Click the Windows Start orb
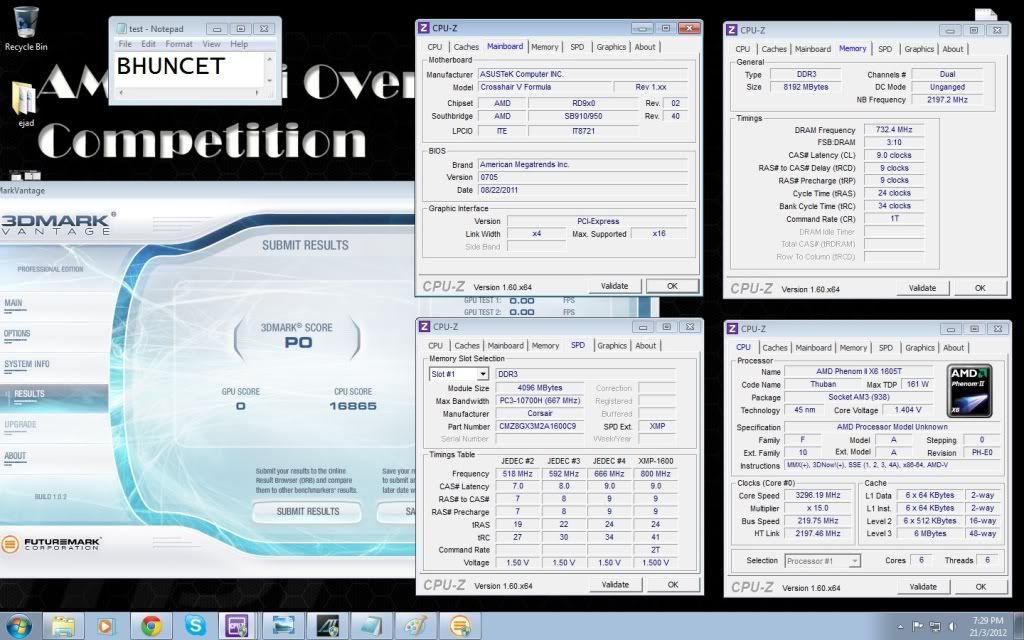This screenshot has width=1024, height=640. pyautogui.click(x=19, y=626)
